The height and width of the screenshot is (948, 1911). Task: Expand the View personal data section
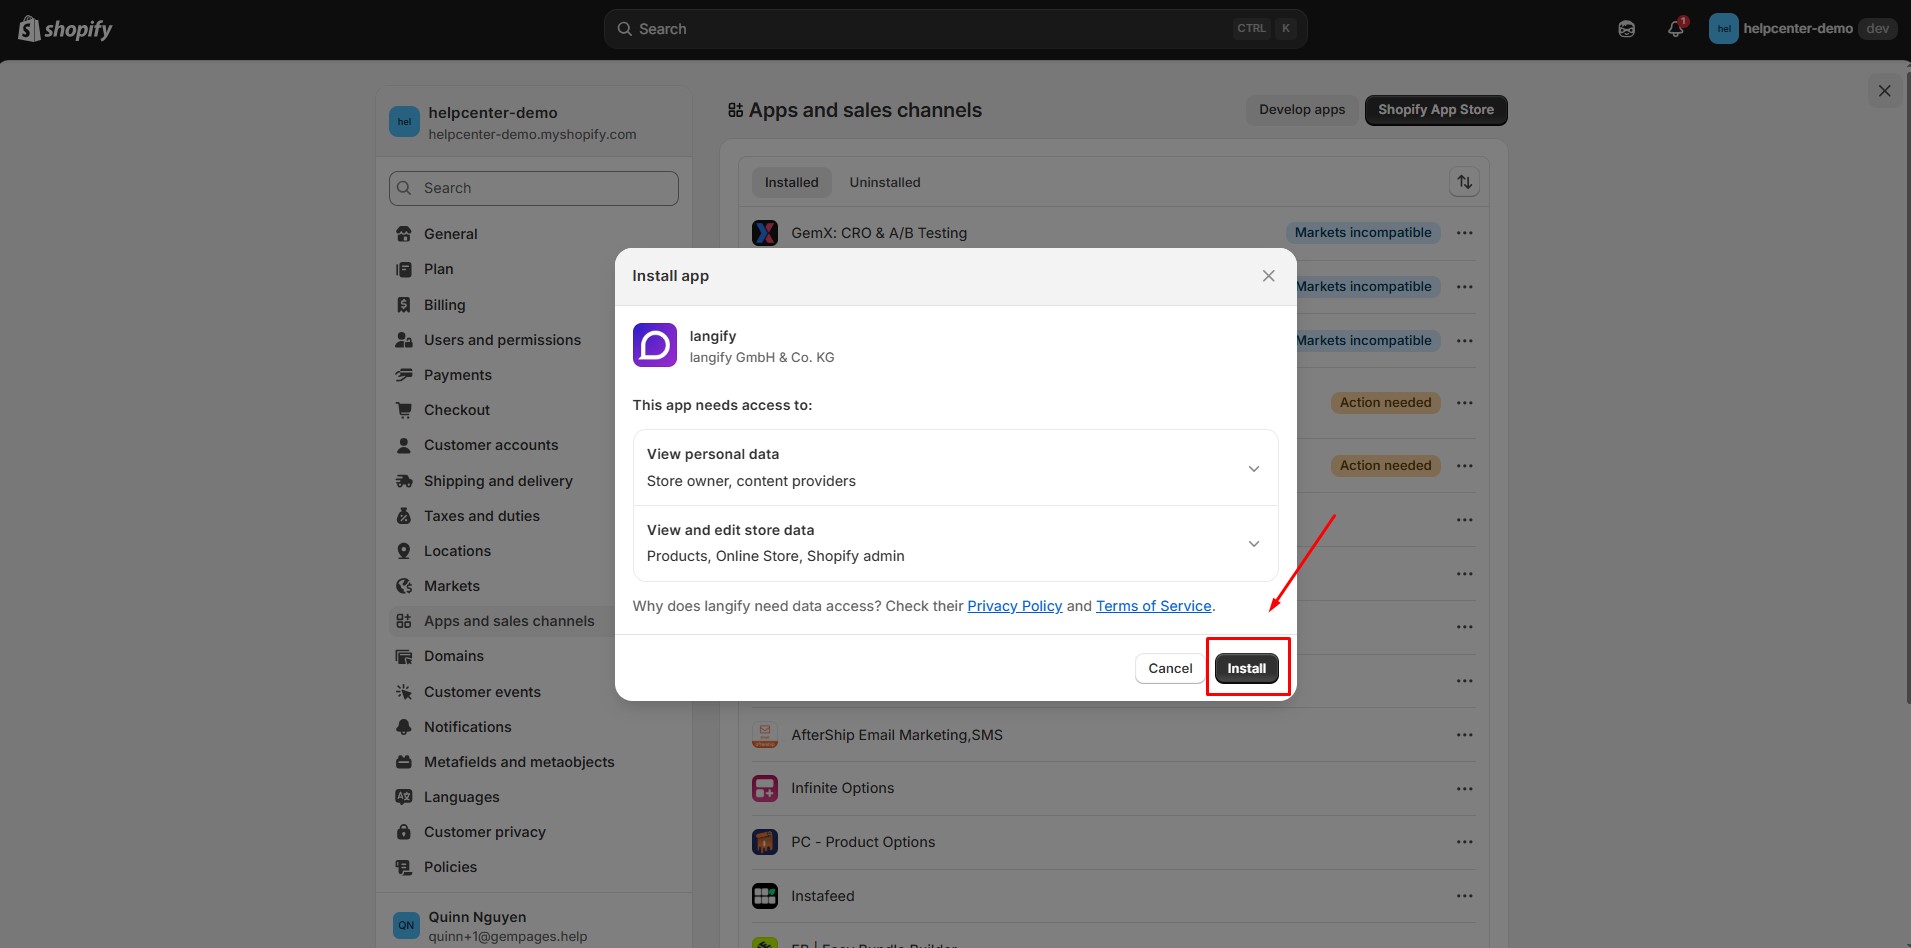1253,468
